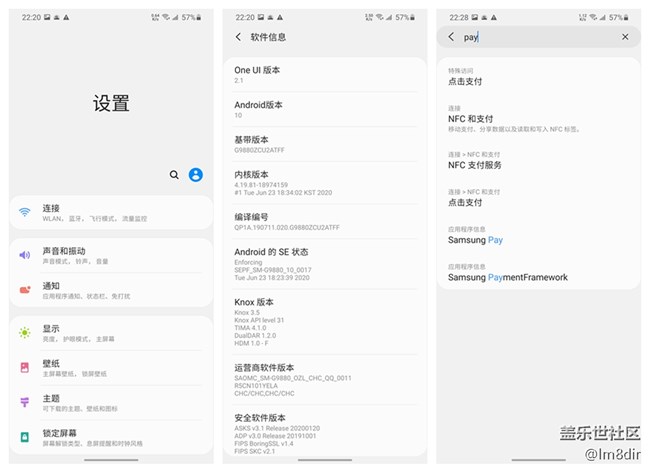This screenshot has height=473, width=650.
Task: Open the Samsung account profile icon
Action: coord(196,175)
